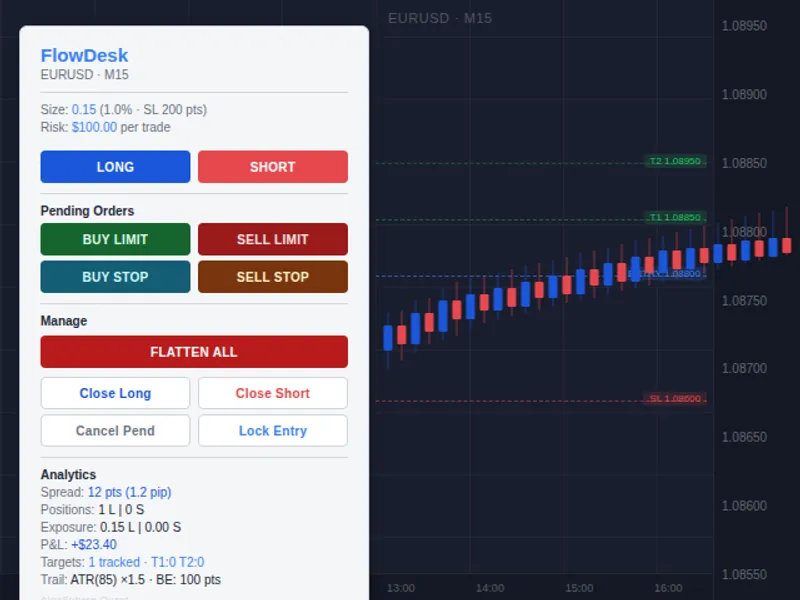Image resolution: width=800 pixels, height=600 pixels.
Task: Flatten all open positions
Action: (x=194, y=352)
